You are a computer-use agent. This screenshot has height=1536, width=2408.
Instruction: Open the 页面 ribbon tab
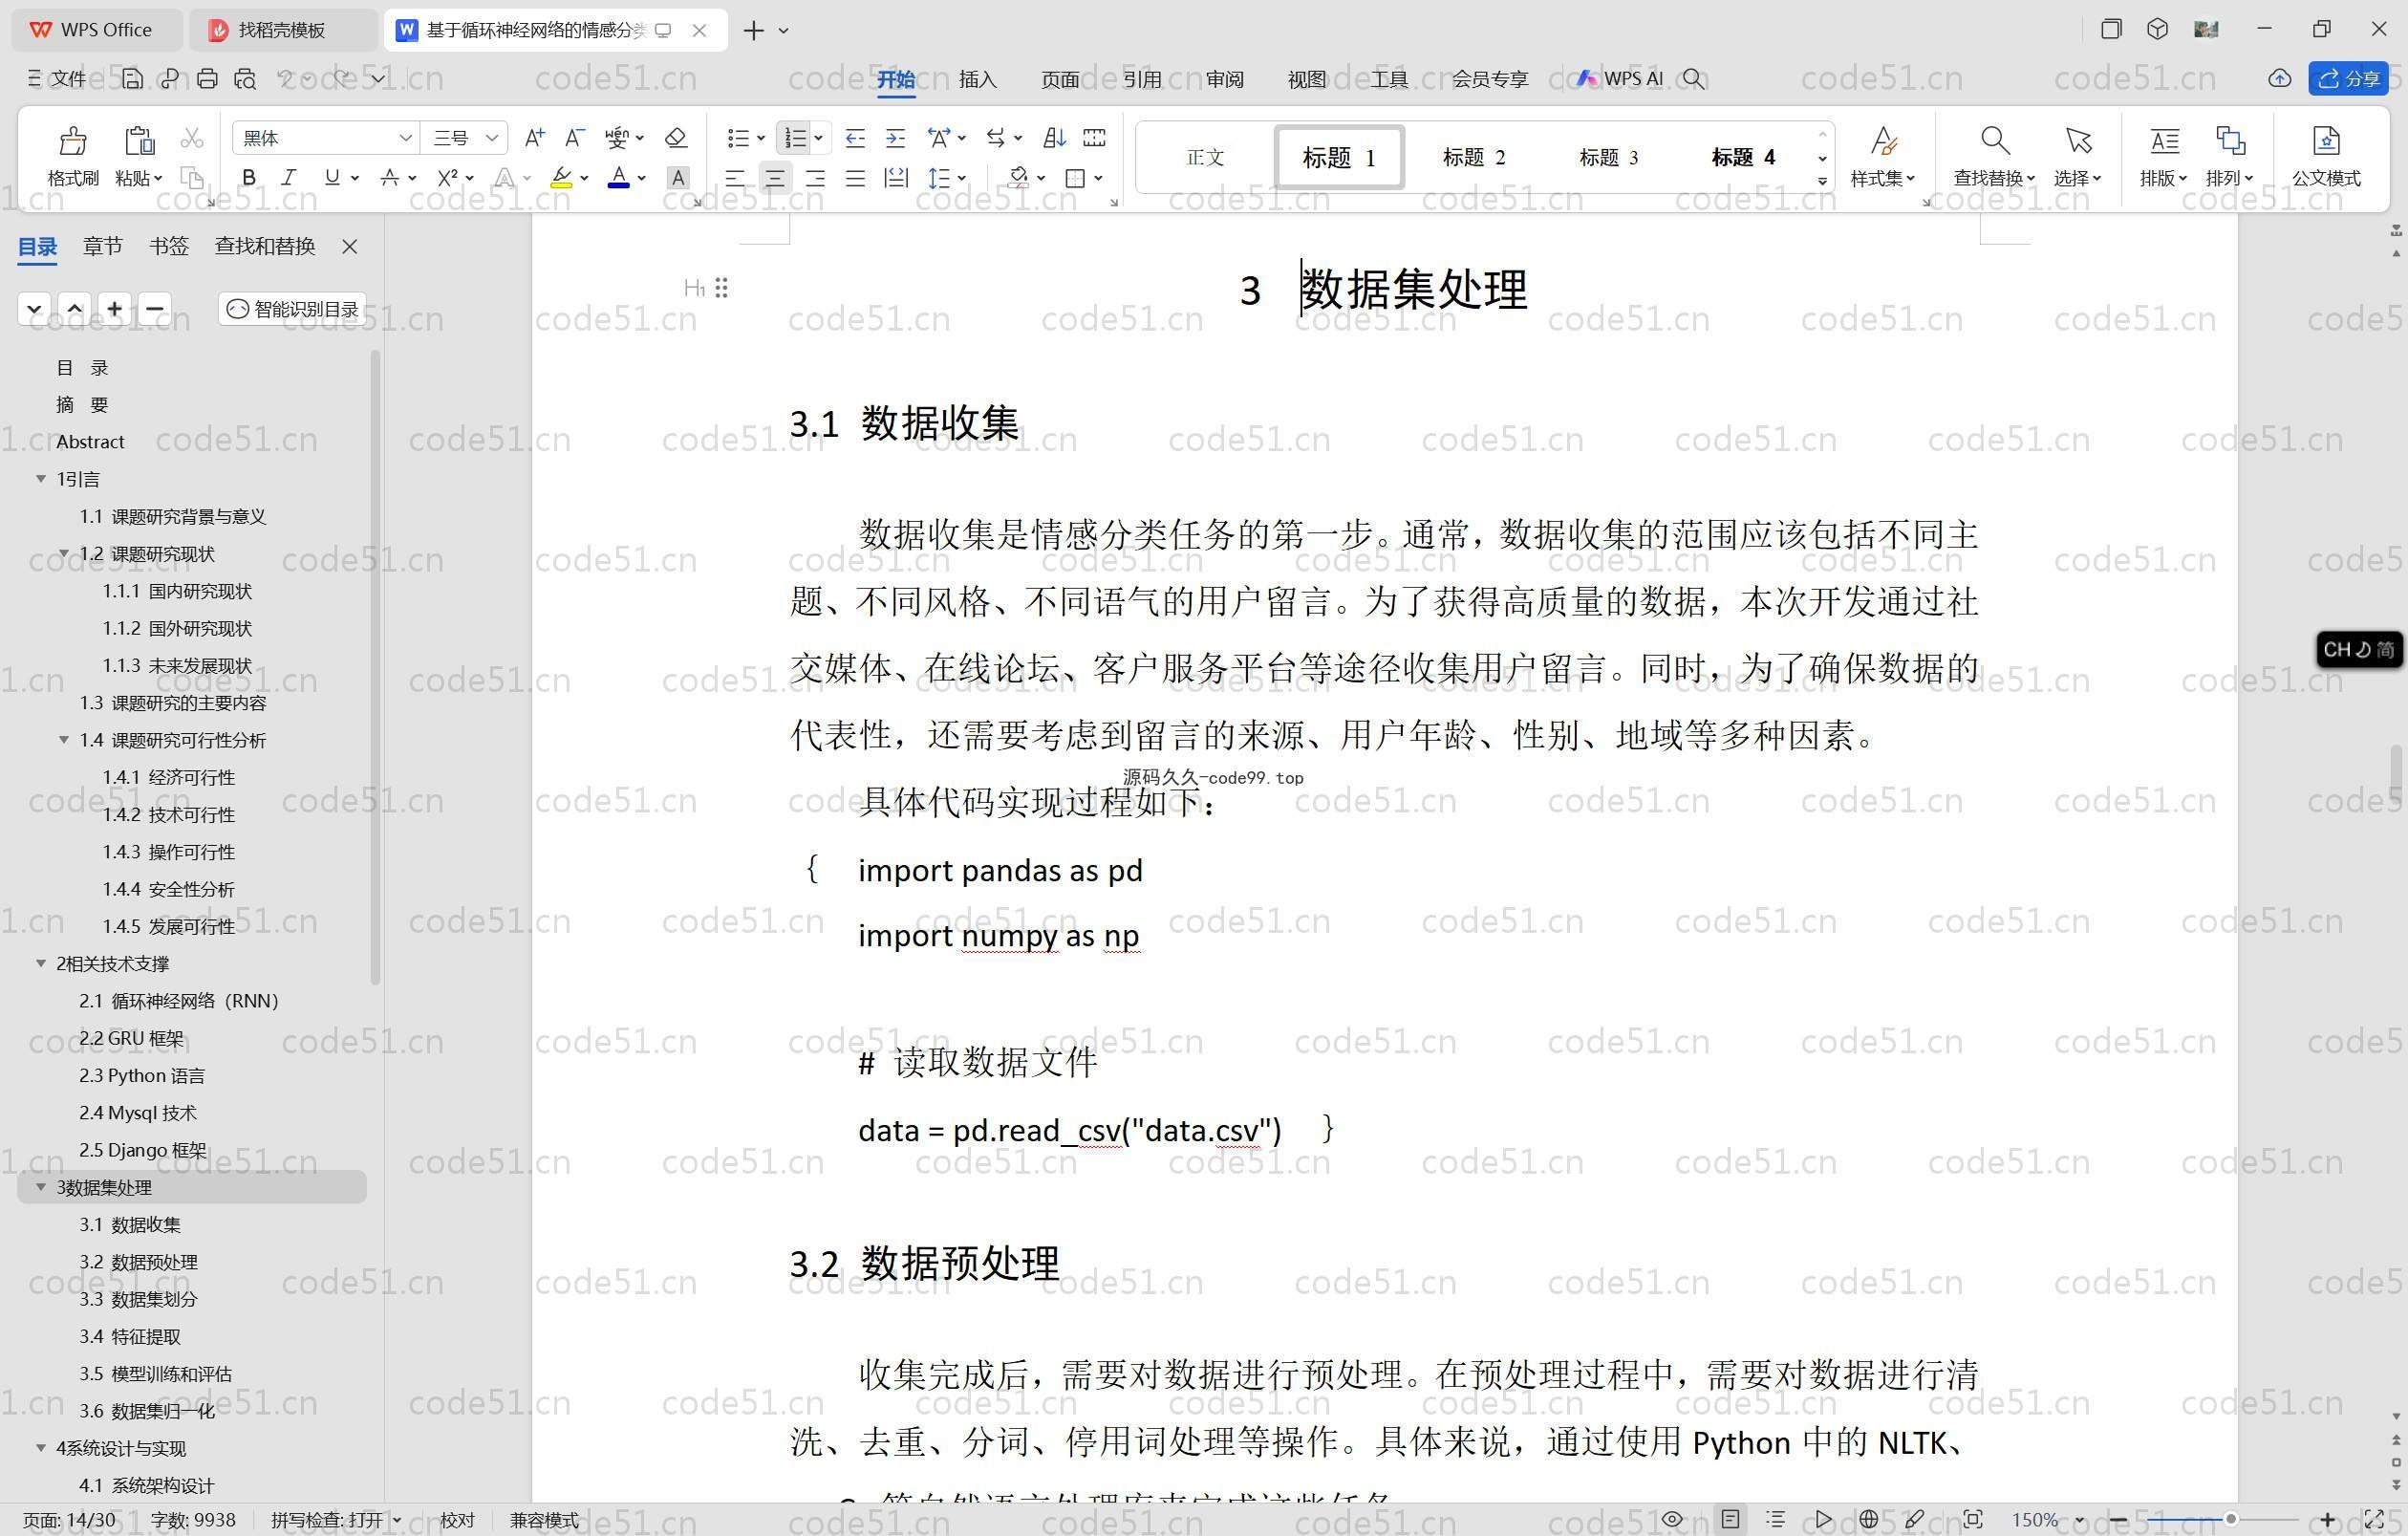[1060, 79]
